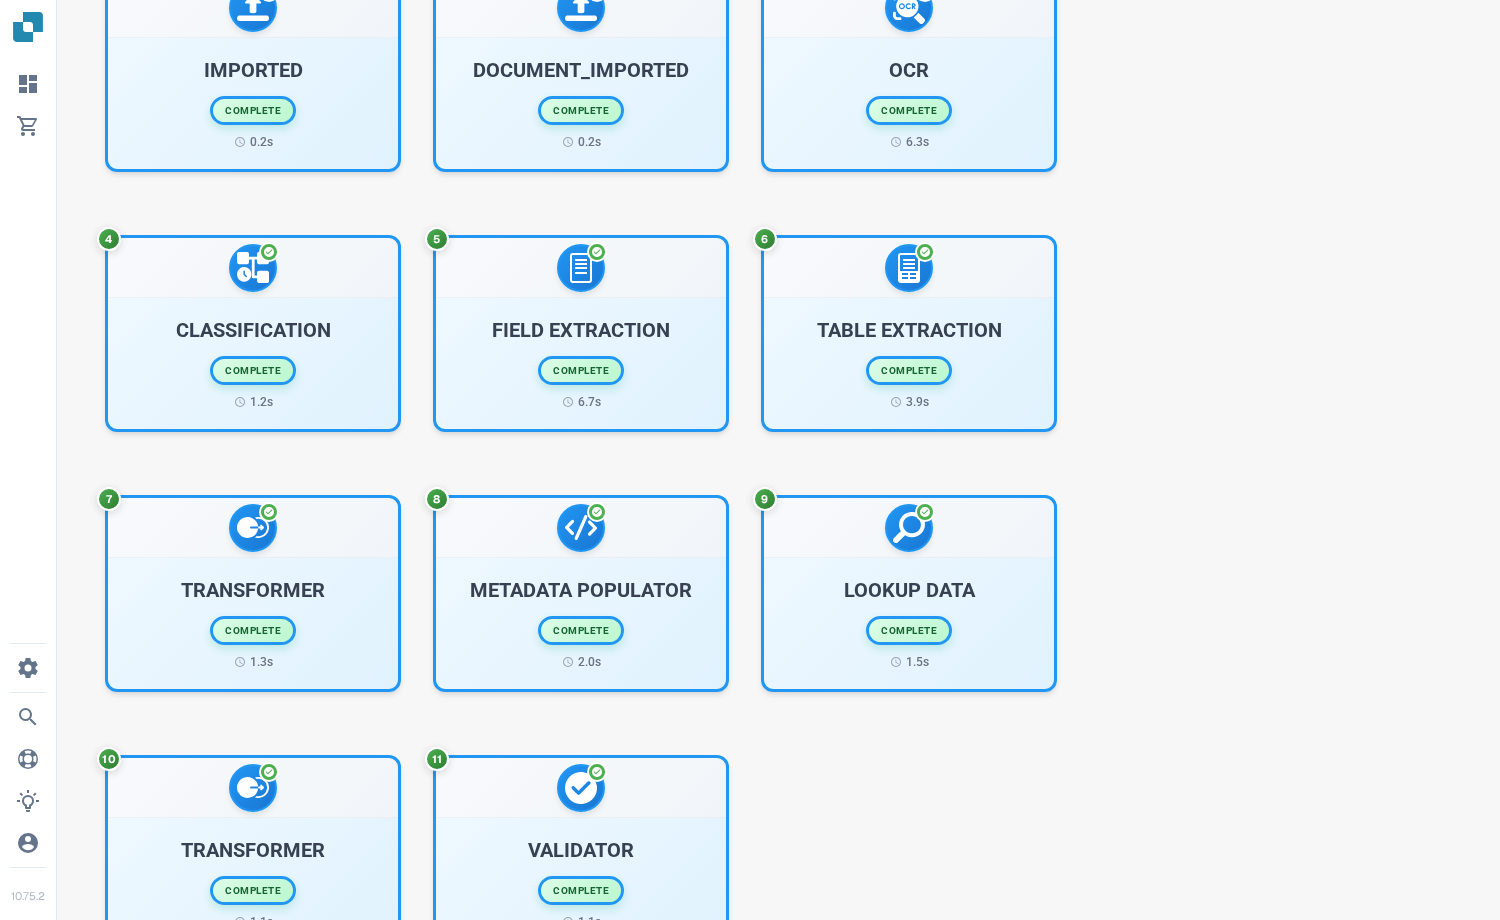Click the lightbulb ideas icon
The width and height of the screenshot is (1500, 920).
(x=28, y=801)
